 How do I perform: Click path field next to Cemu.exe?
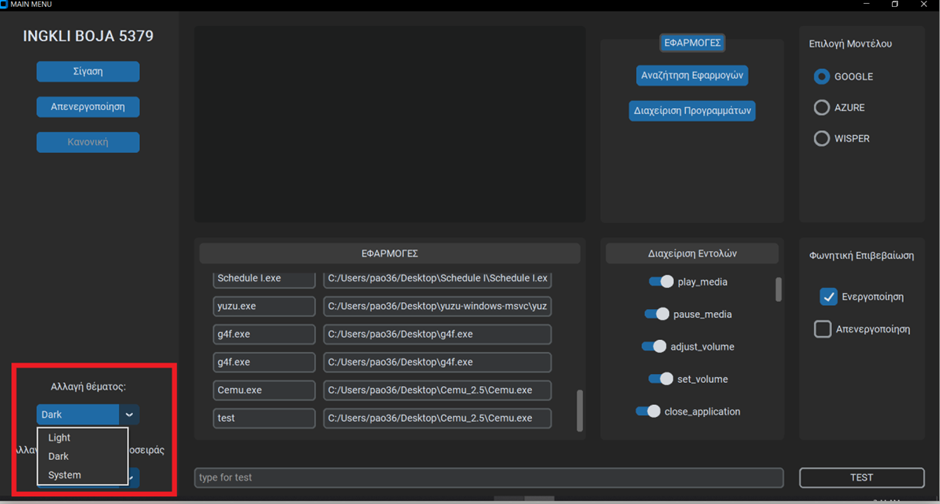point(437,390)
